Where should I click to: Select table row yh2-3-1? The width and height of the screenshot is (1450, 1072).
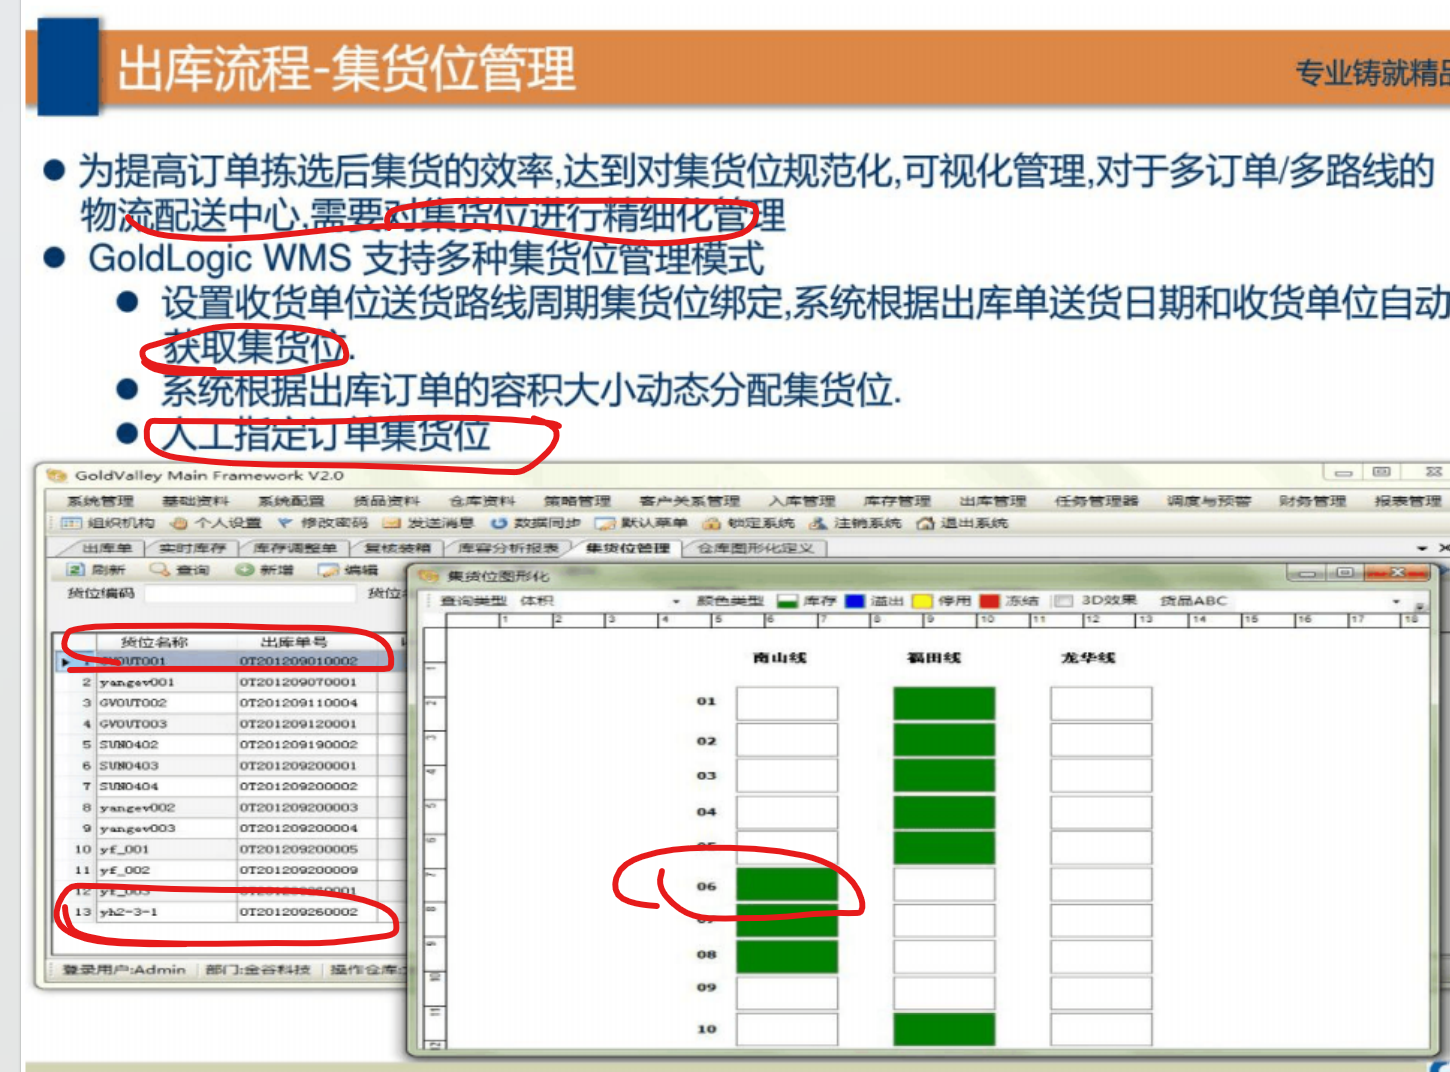[230, 912]
